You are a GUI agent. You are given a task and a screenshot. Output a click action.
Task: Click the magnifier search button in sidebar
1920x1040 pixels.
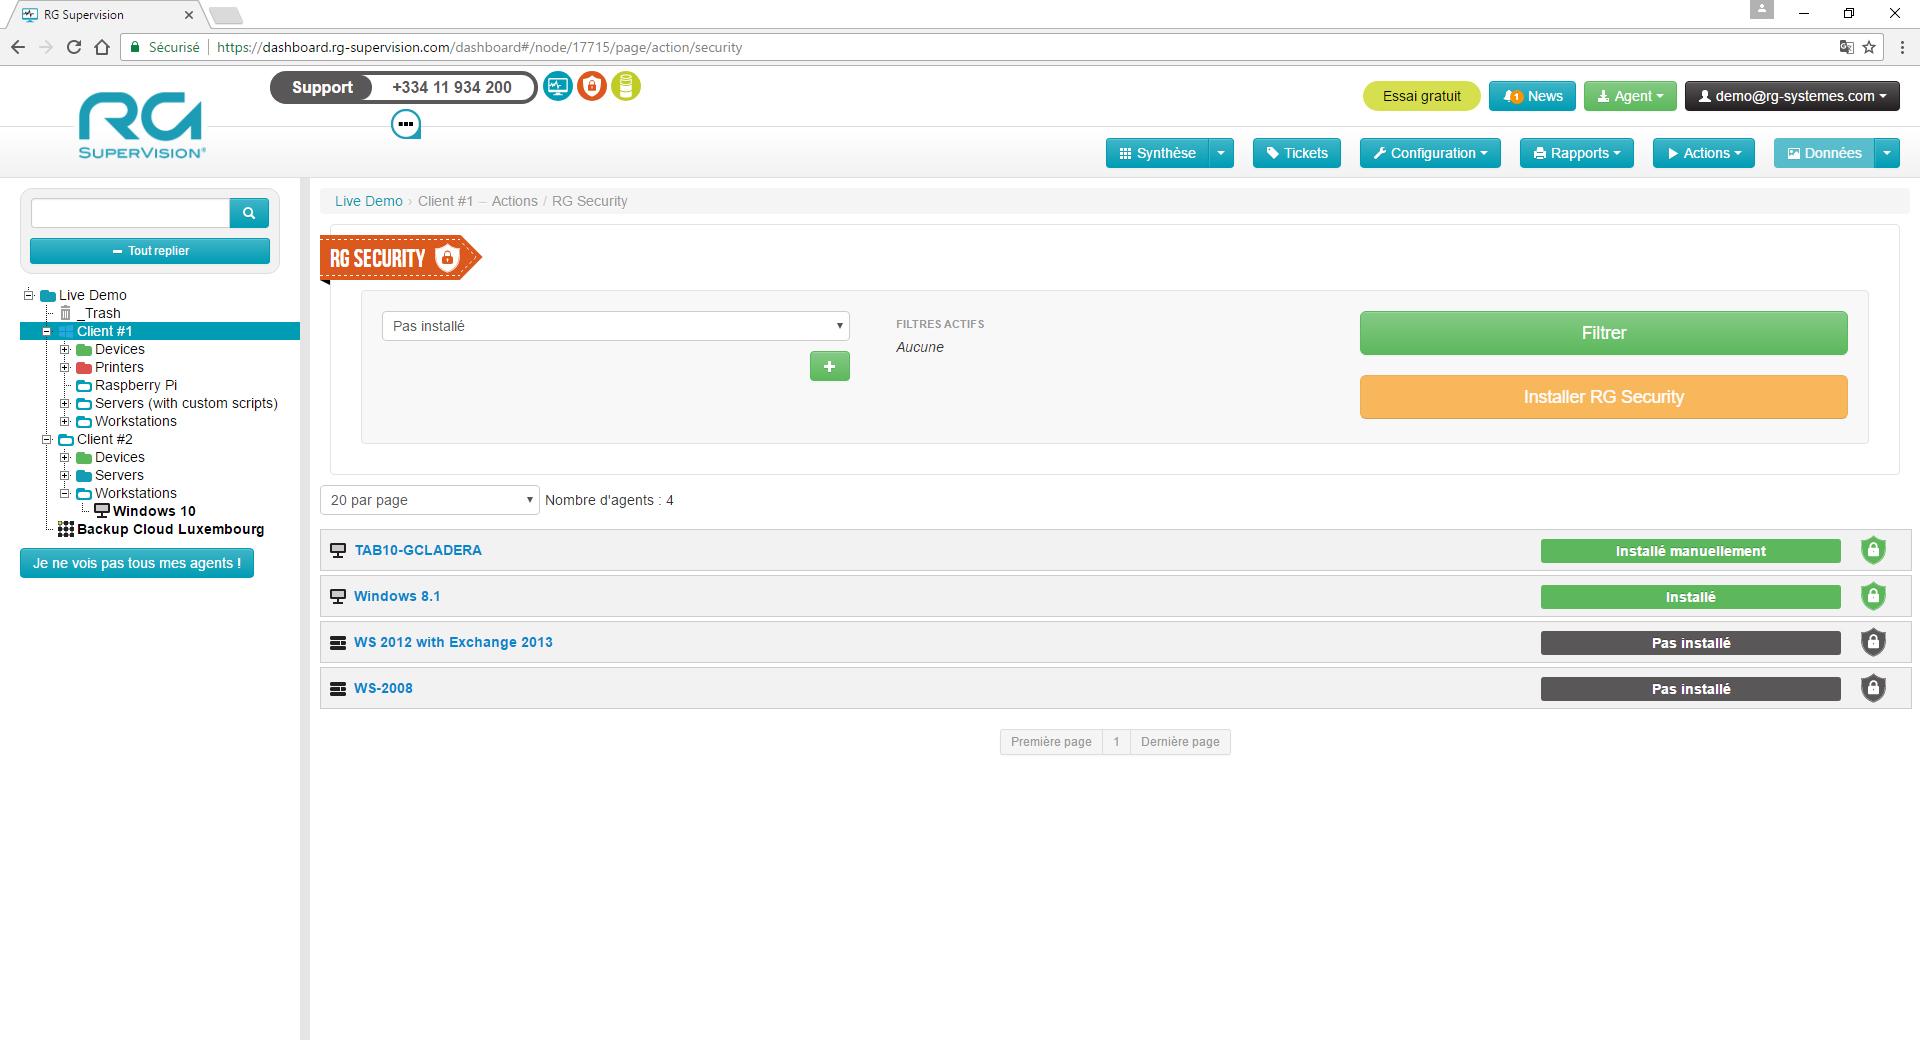[x=249, y=212]
